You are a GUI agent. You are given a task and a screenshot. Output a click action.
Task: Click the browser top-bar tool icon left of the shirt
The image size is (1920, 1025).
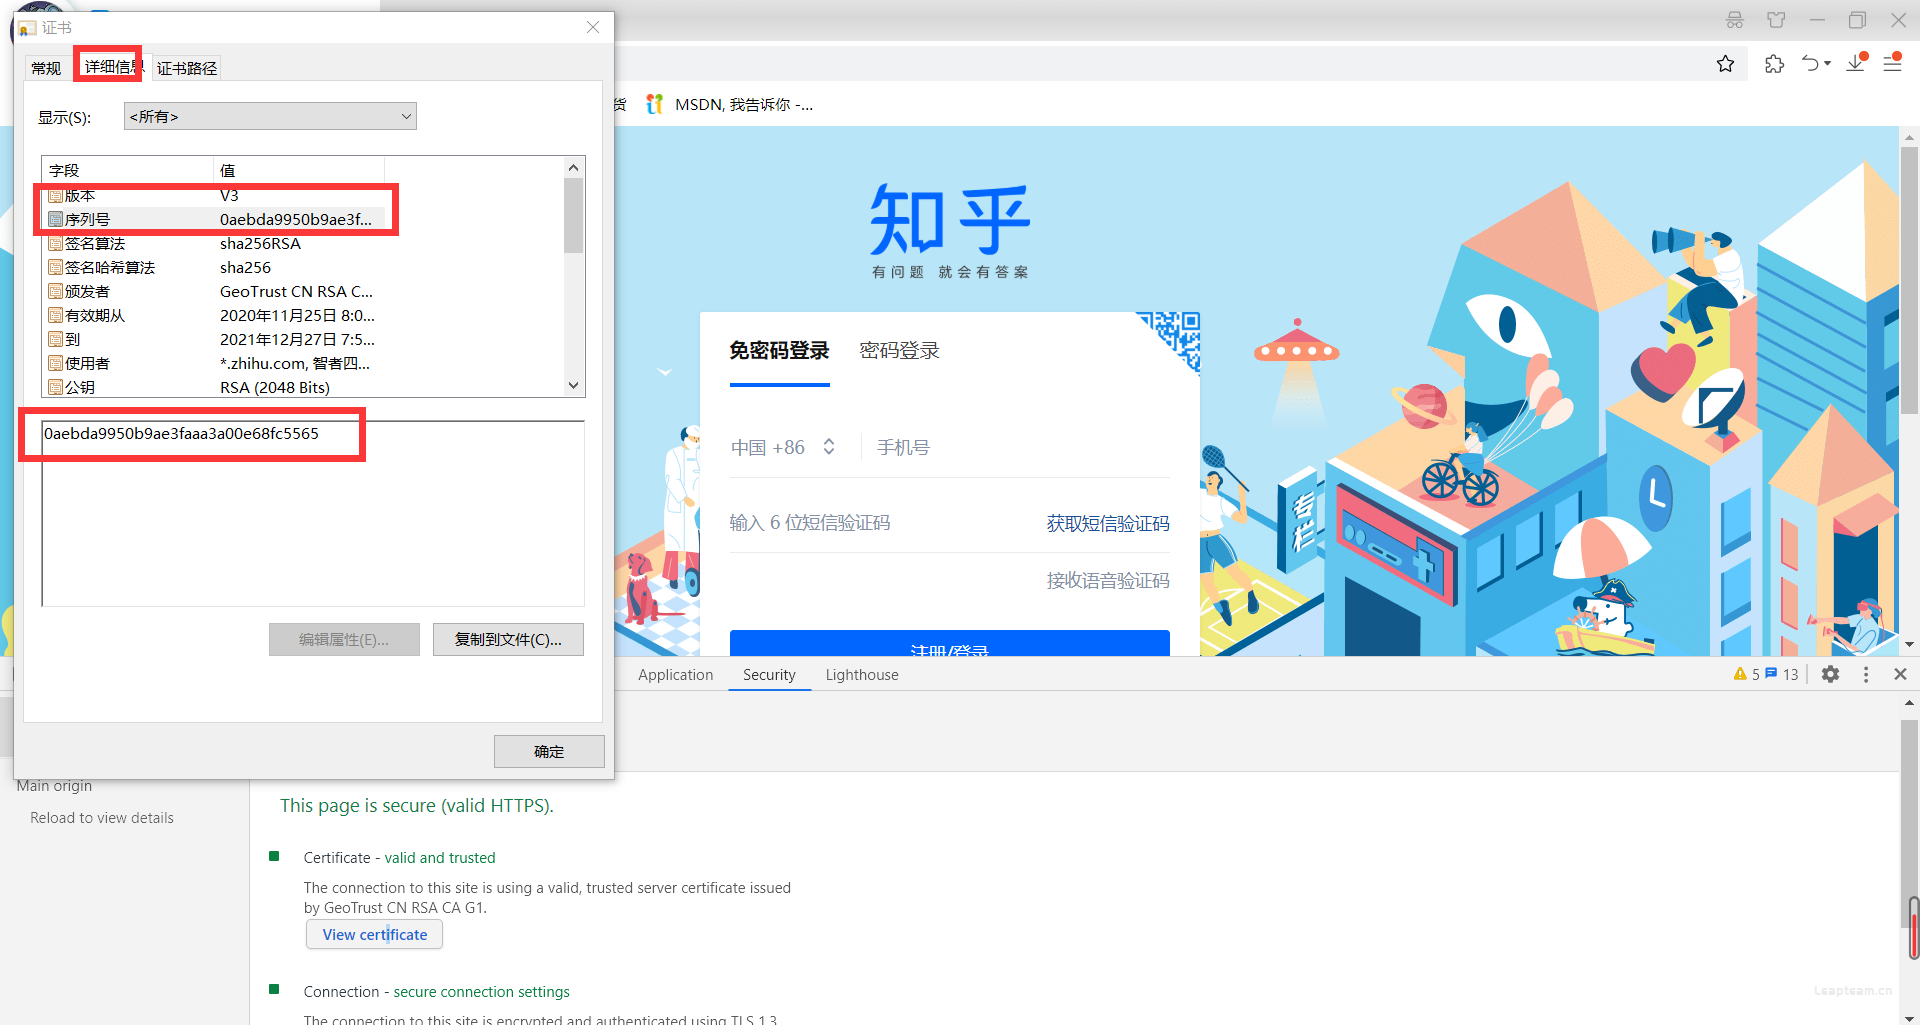coord(1734,20)
